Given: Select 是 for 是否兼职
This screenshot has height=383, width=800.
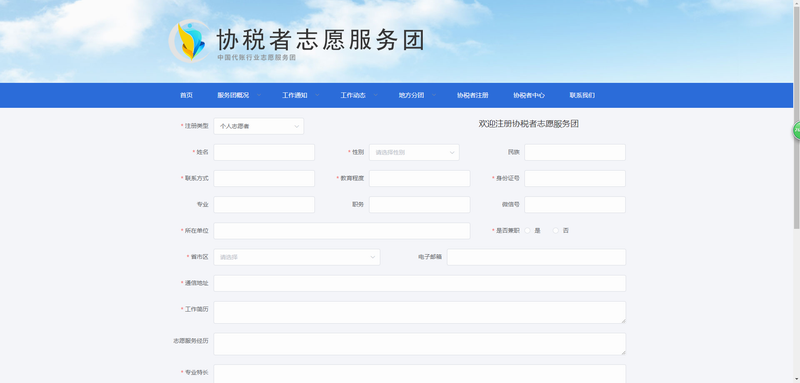Looking at the screenshot, I should pyautogui.click(x=528, y=231).
